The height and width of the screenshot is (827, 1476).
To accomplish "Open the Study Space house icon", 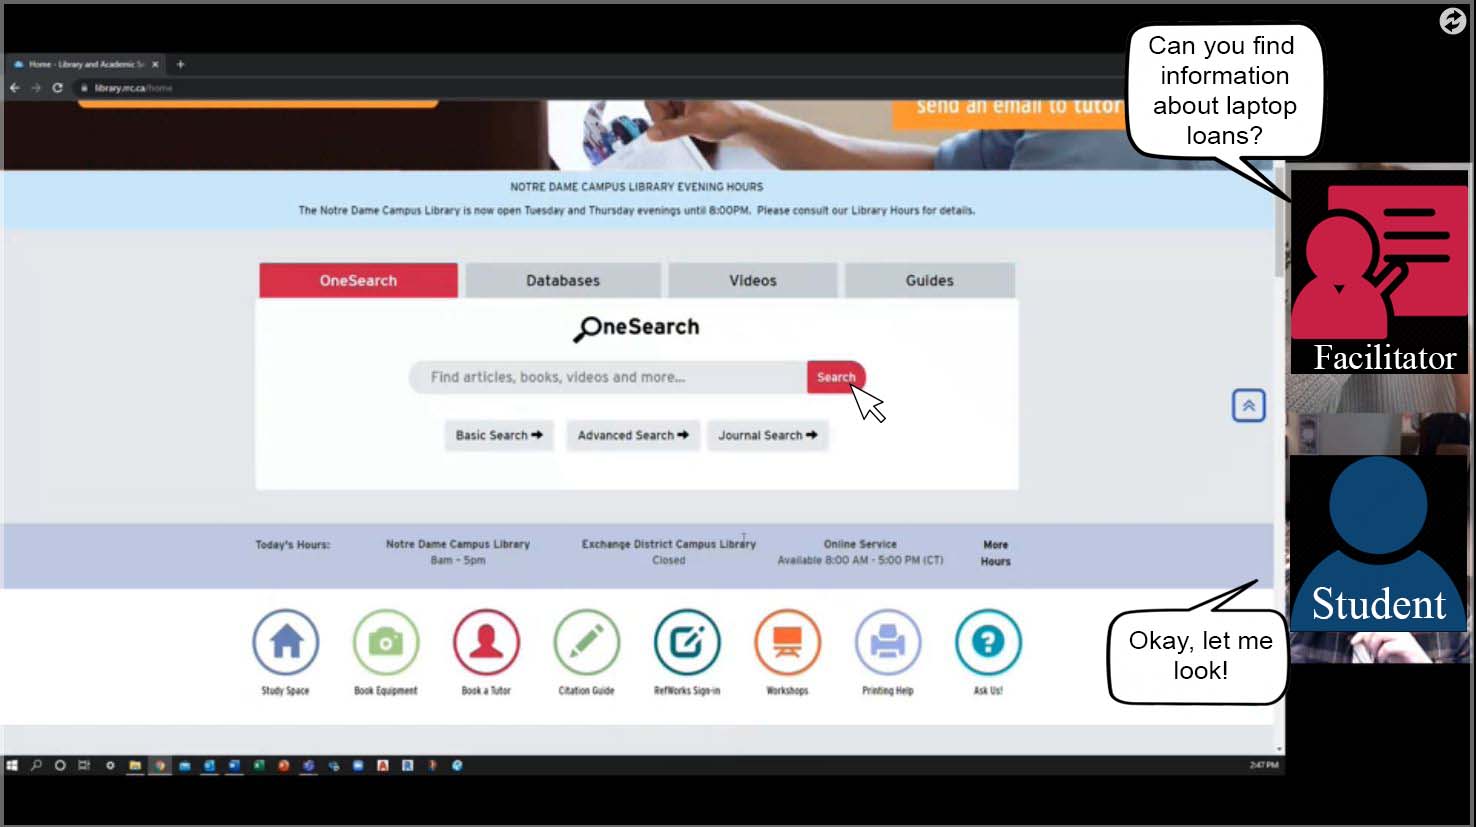I will point(286,642).
